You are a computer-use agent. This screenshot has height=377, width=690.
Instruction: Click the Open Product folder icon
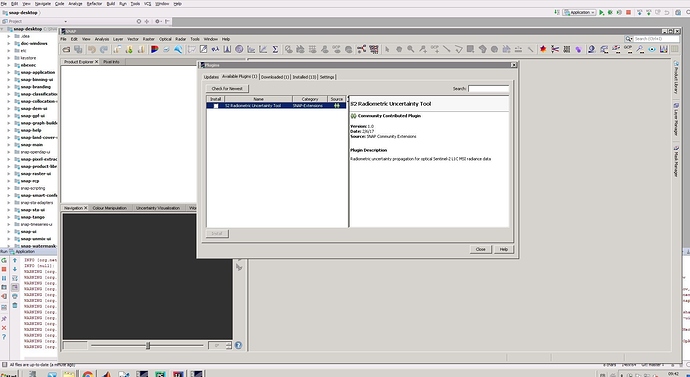click(66, 49)
